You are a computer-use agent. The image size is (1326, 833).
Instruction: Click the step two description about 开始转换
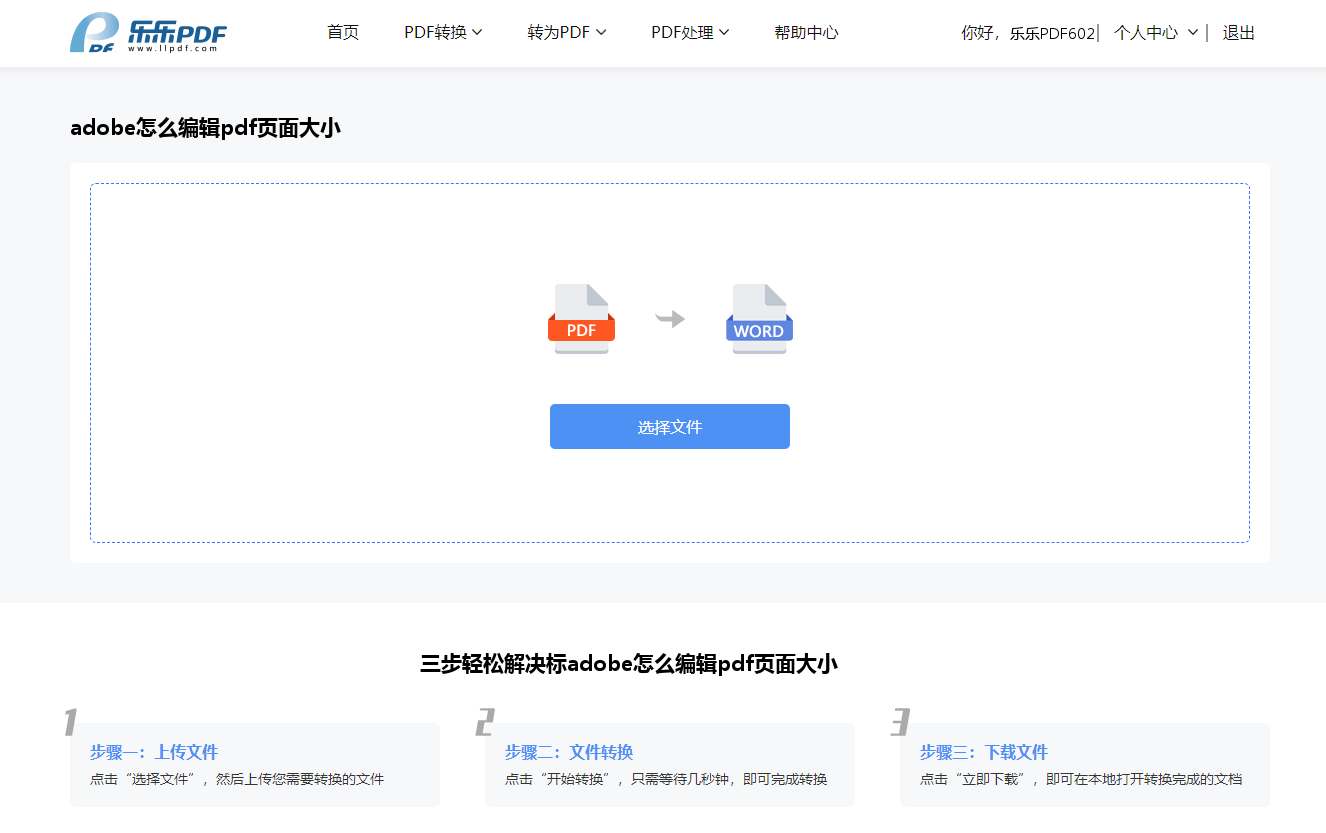[x=666, y=779]
